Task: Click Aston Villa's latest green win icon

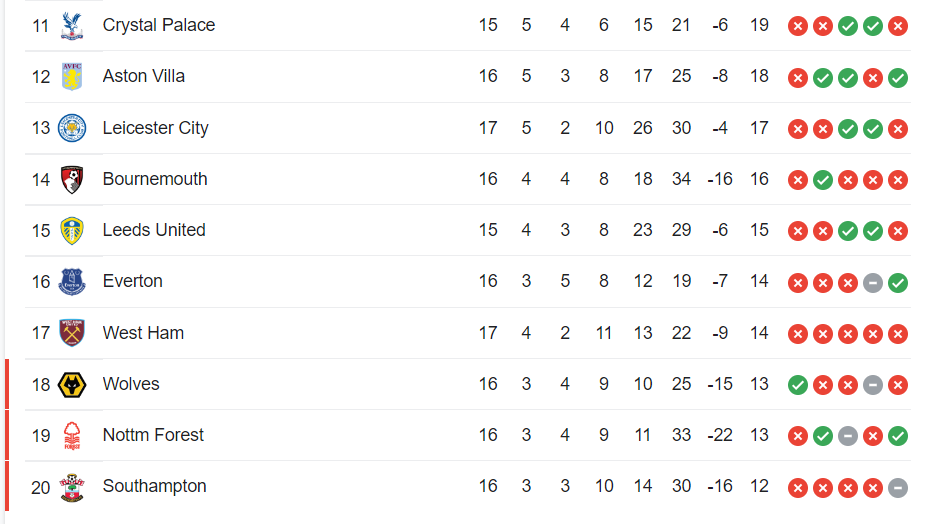Action: point(898,78)
